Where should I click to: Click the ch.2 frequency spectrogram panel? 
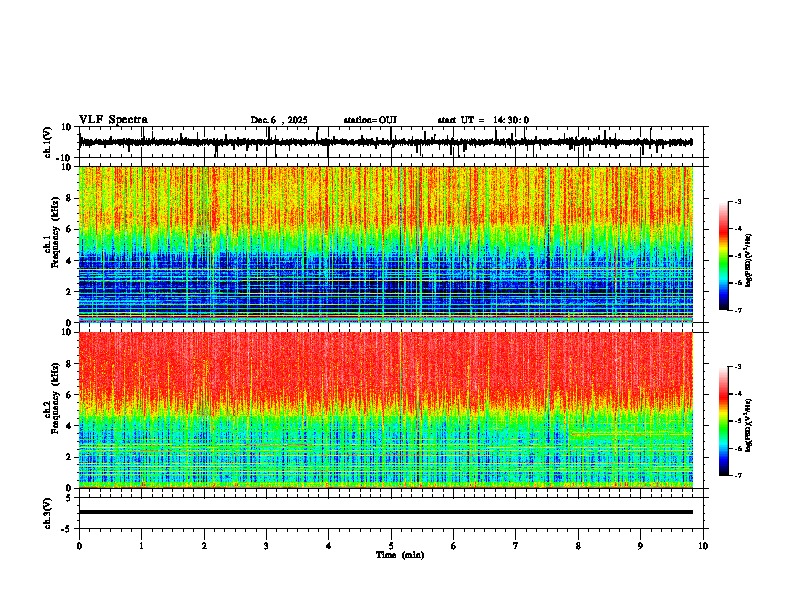(x=386, y=410)
